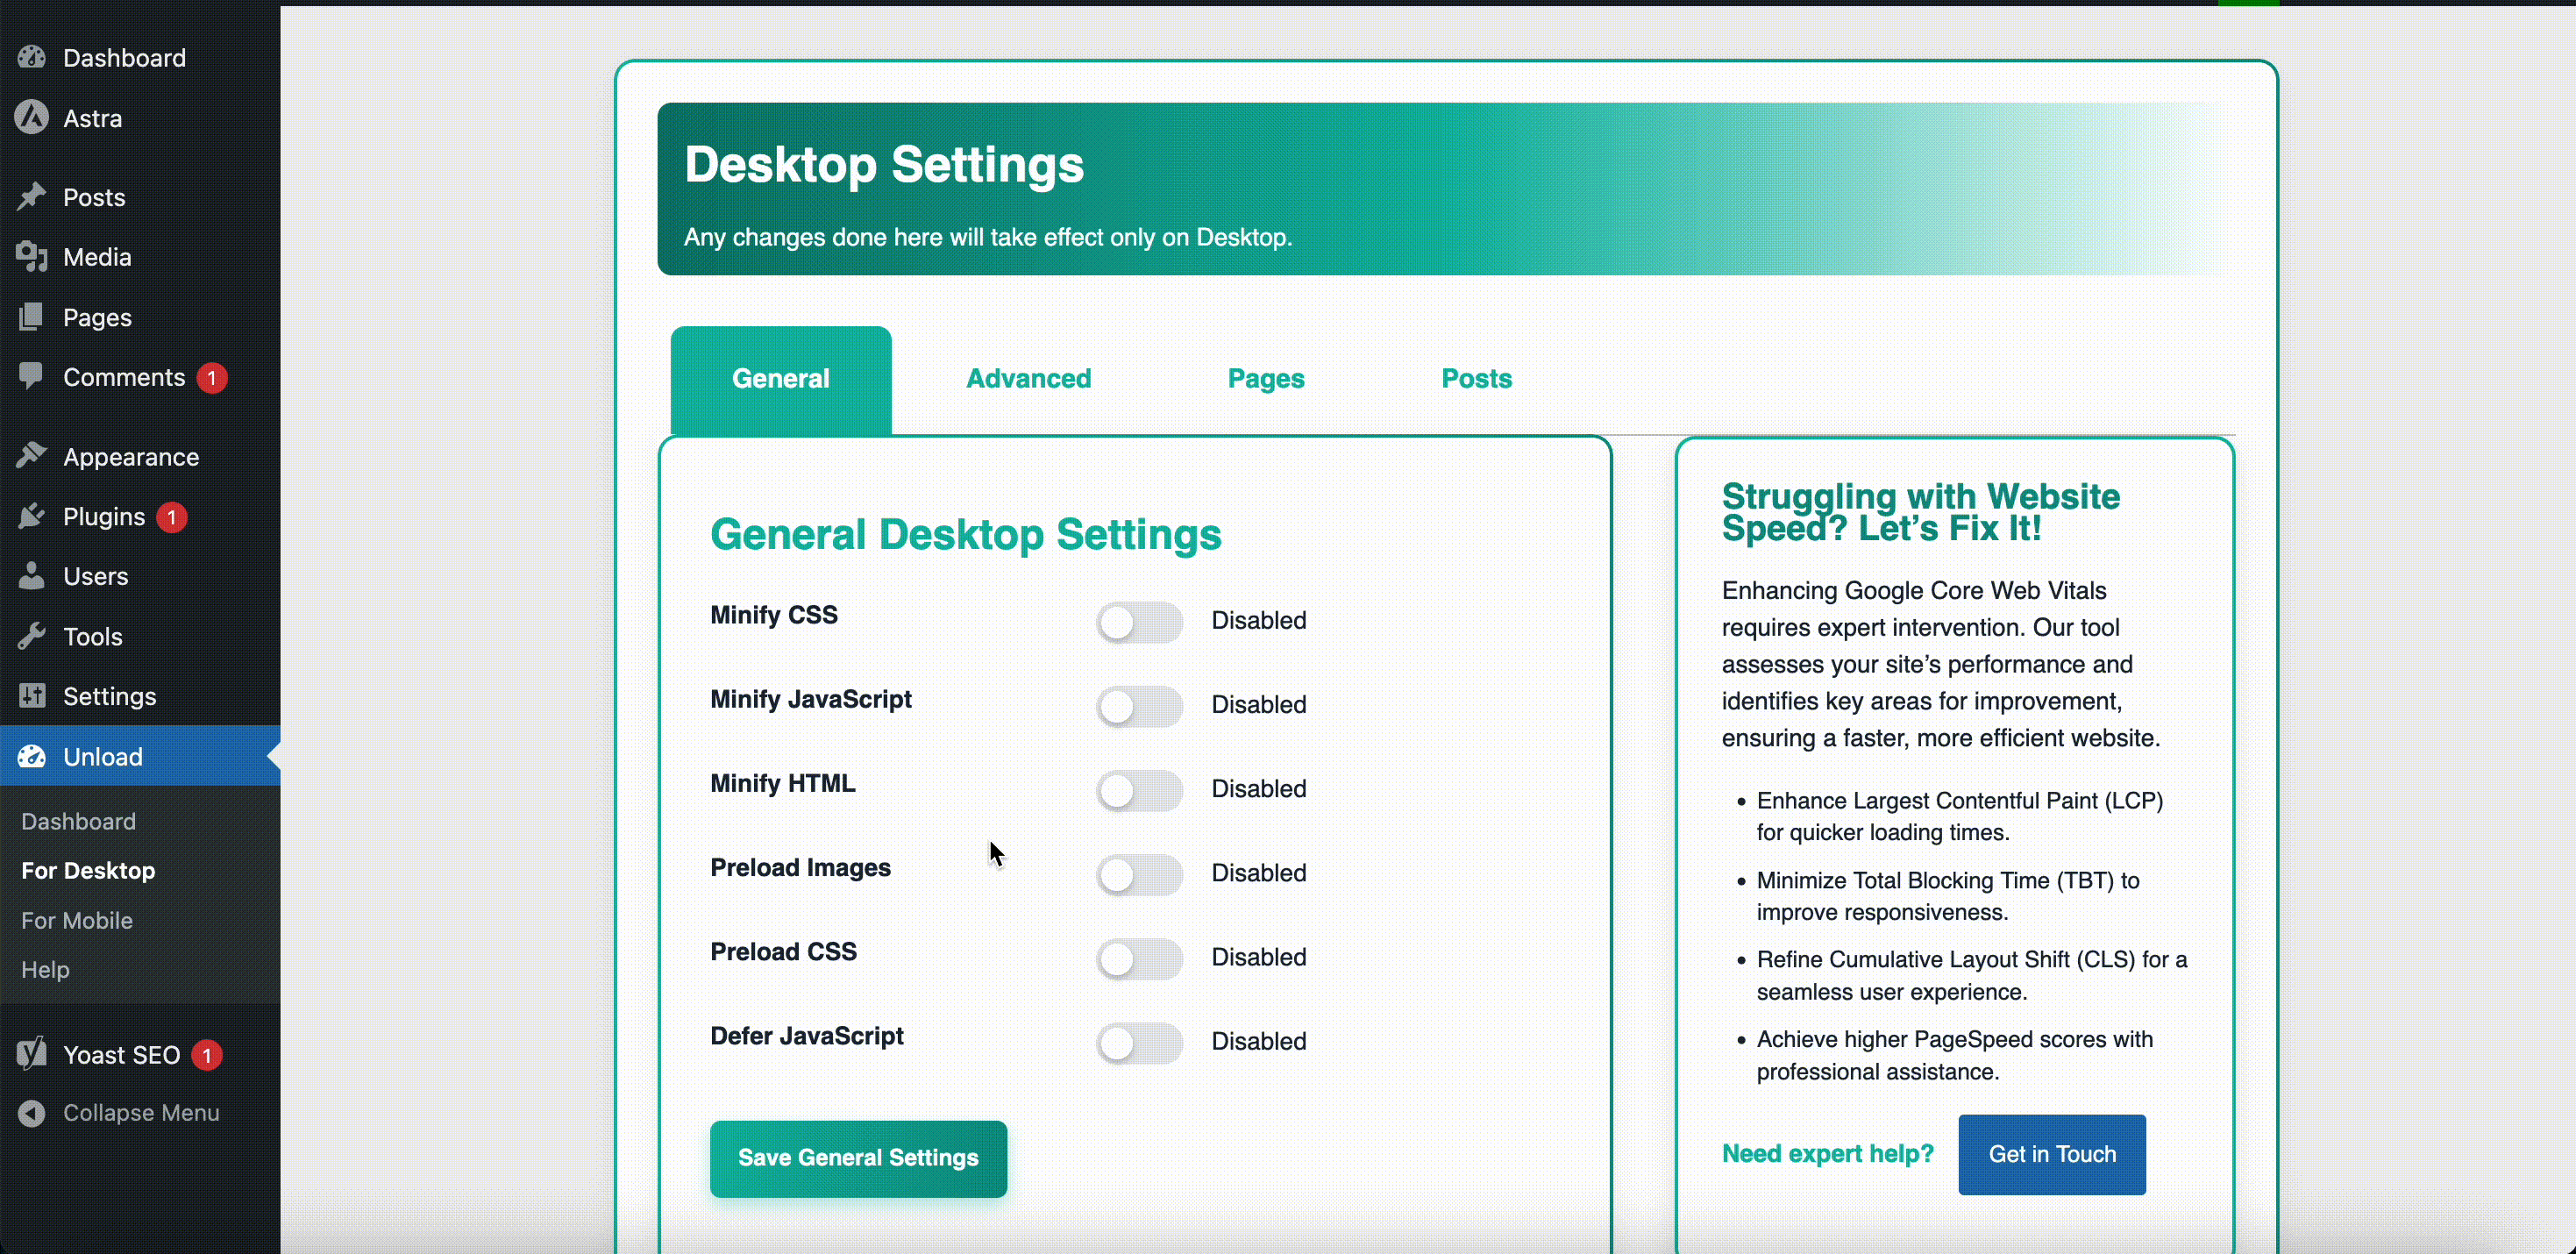Enable the Minify HTML toggle

pyautogui.click(x=1138, y=790)
